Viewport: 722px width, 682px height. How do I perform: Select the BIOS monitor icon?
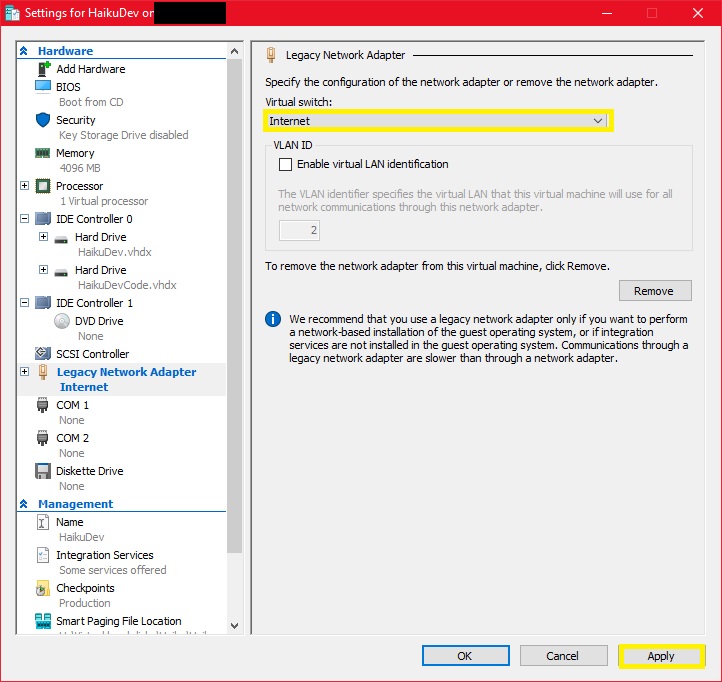point(43,87)
